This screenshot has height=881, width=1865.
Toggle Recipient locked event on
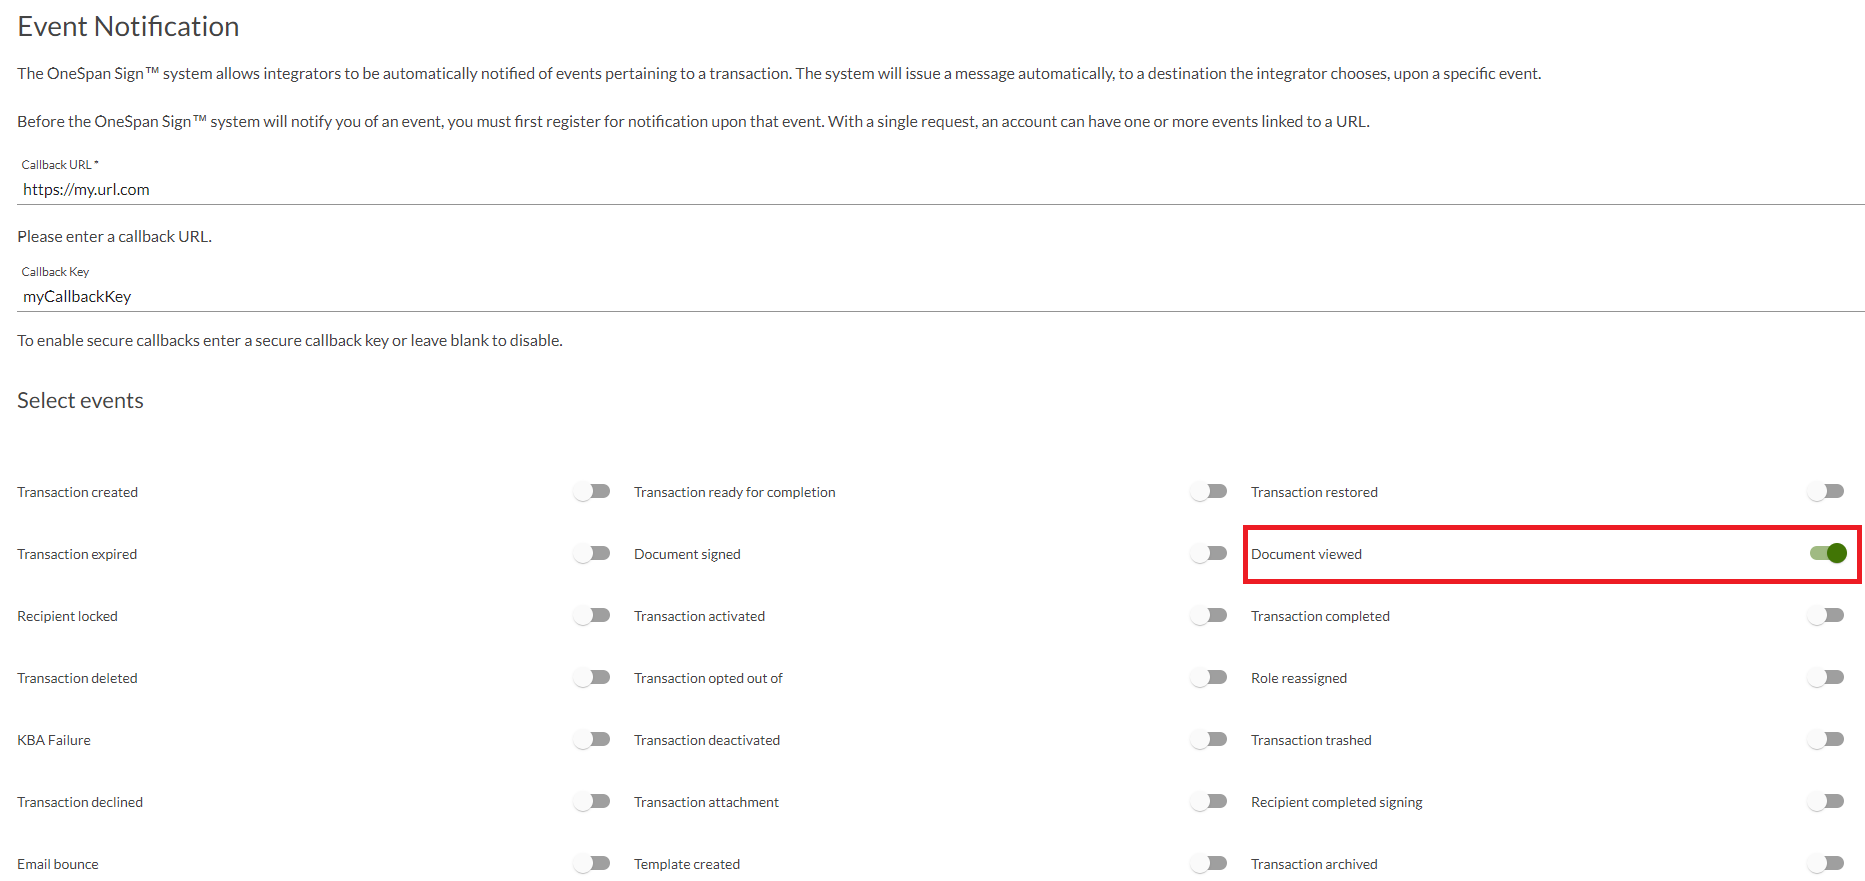(592, 615)
